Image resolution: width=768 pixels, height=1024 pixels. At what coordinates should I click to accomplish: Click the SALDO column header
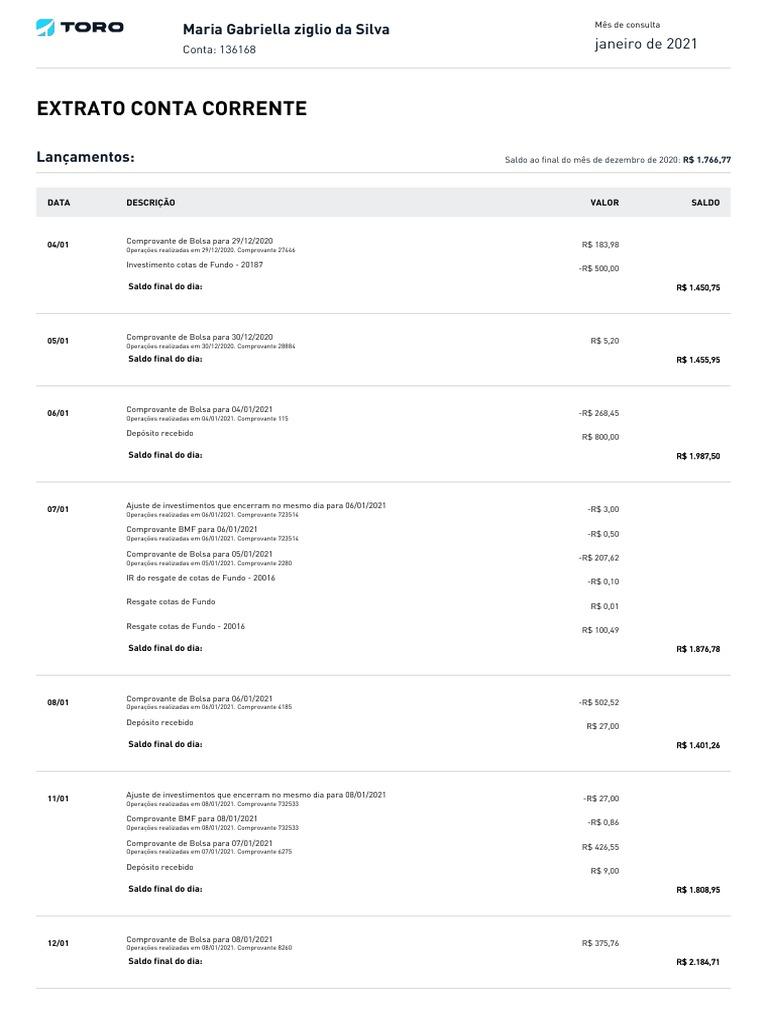click(705, 203)
